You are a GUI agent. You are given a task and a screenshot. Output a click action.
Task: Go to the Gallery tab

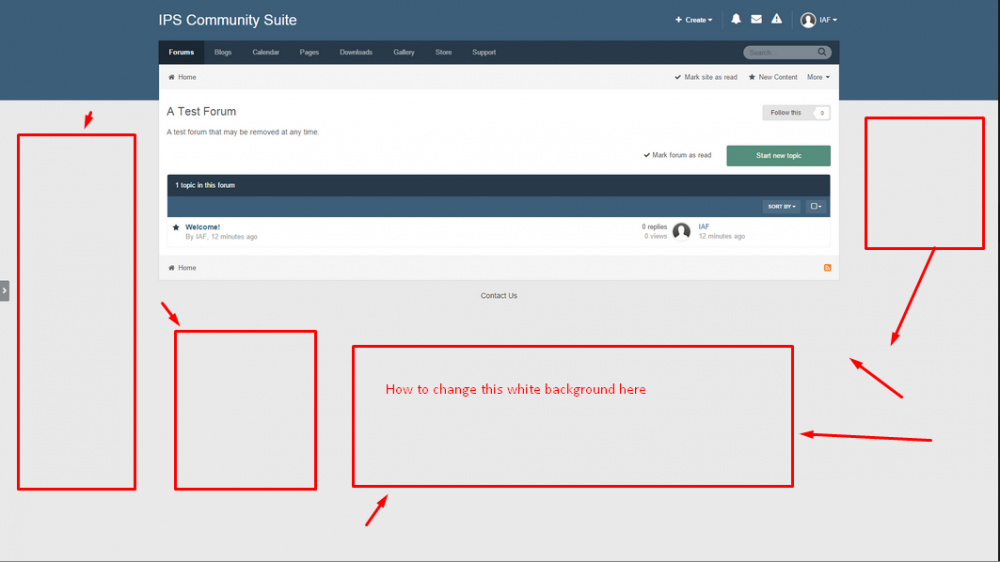tap(403, 52)
